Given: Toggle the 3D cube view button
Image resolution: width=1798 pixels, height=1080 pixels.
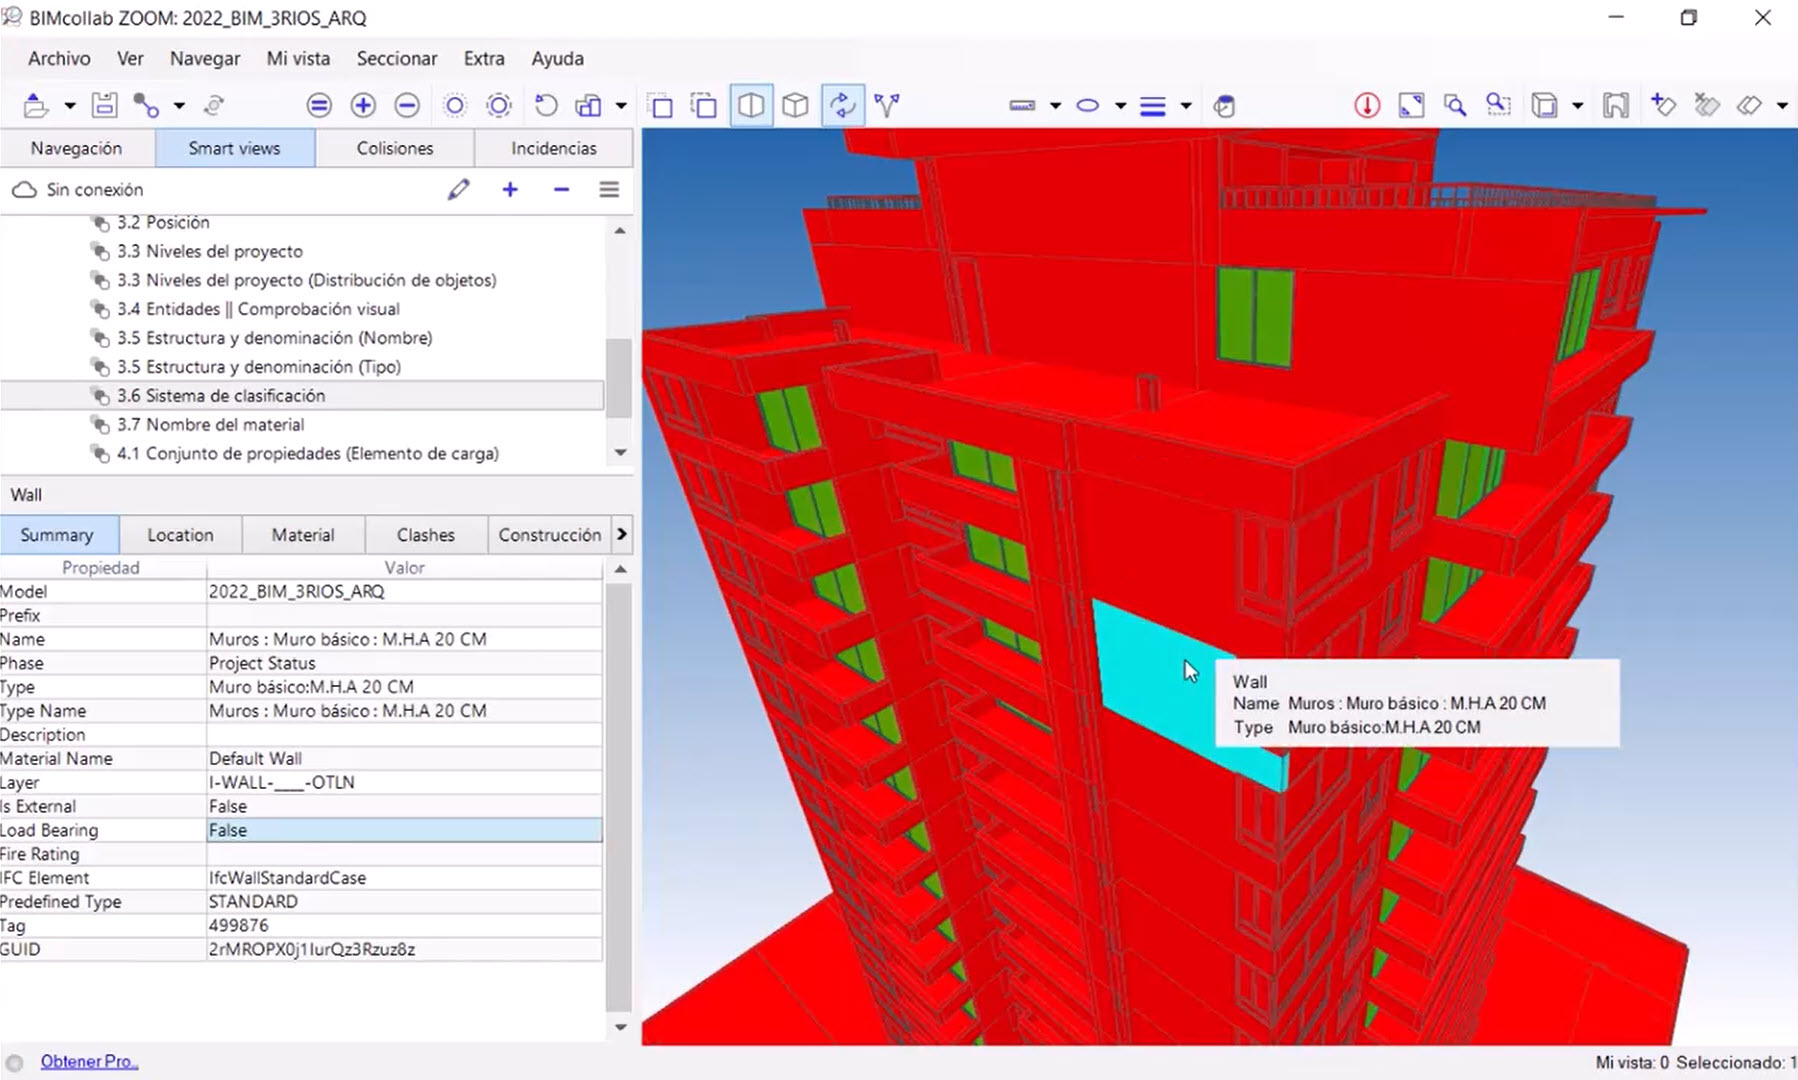Looking at the screenshot, I should (x=795, y=105).
